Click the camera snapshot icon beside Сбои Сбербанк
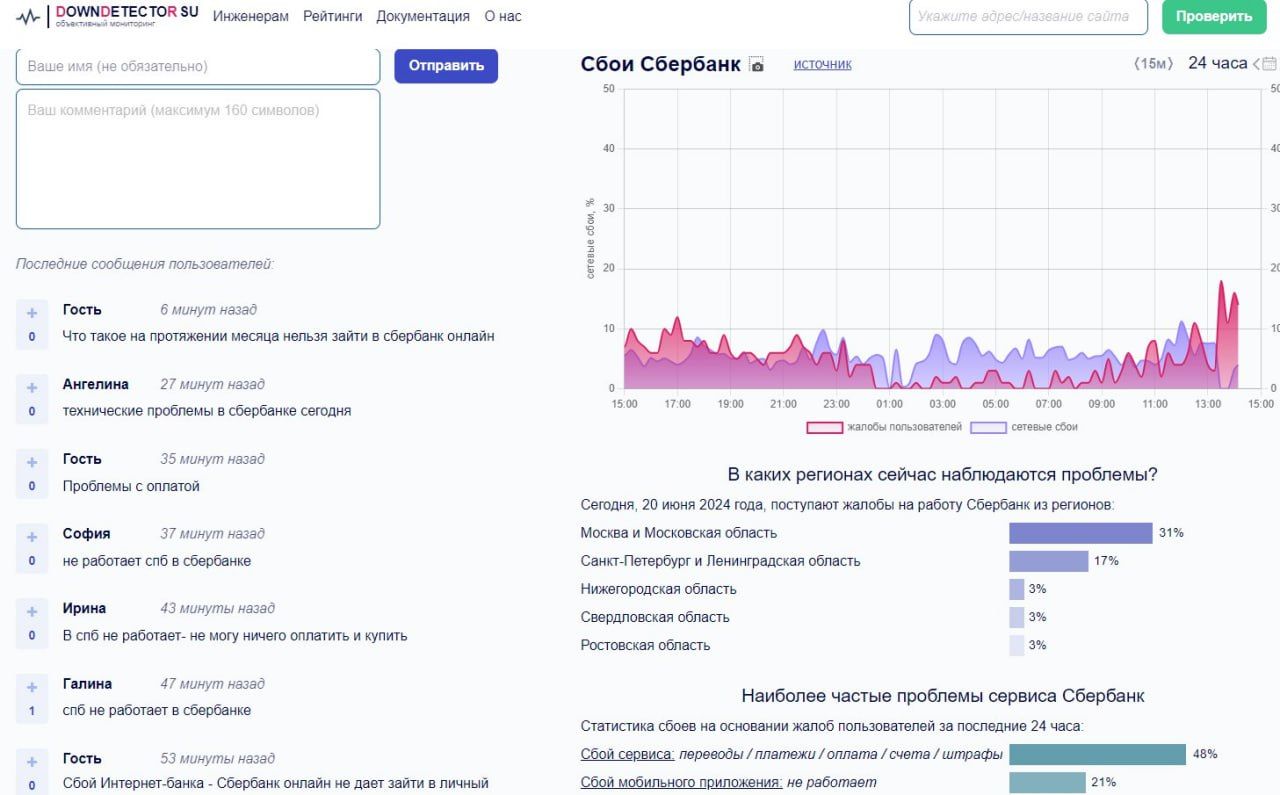The image size is (1280, 795). (x=757, y=66)
